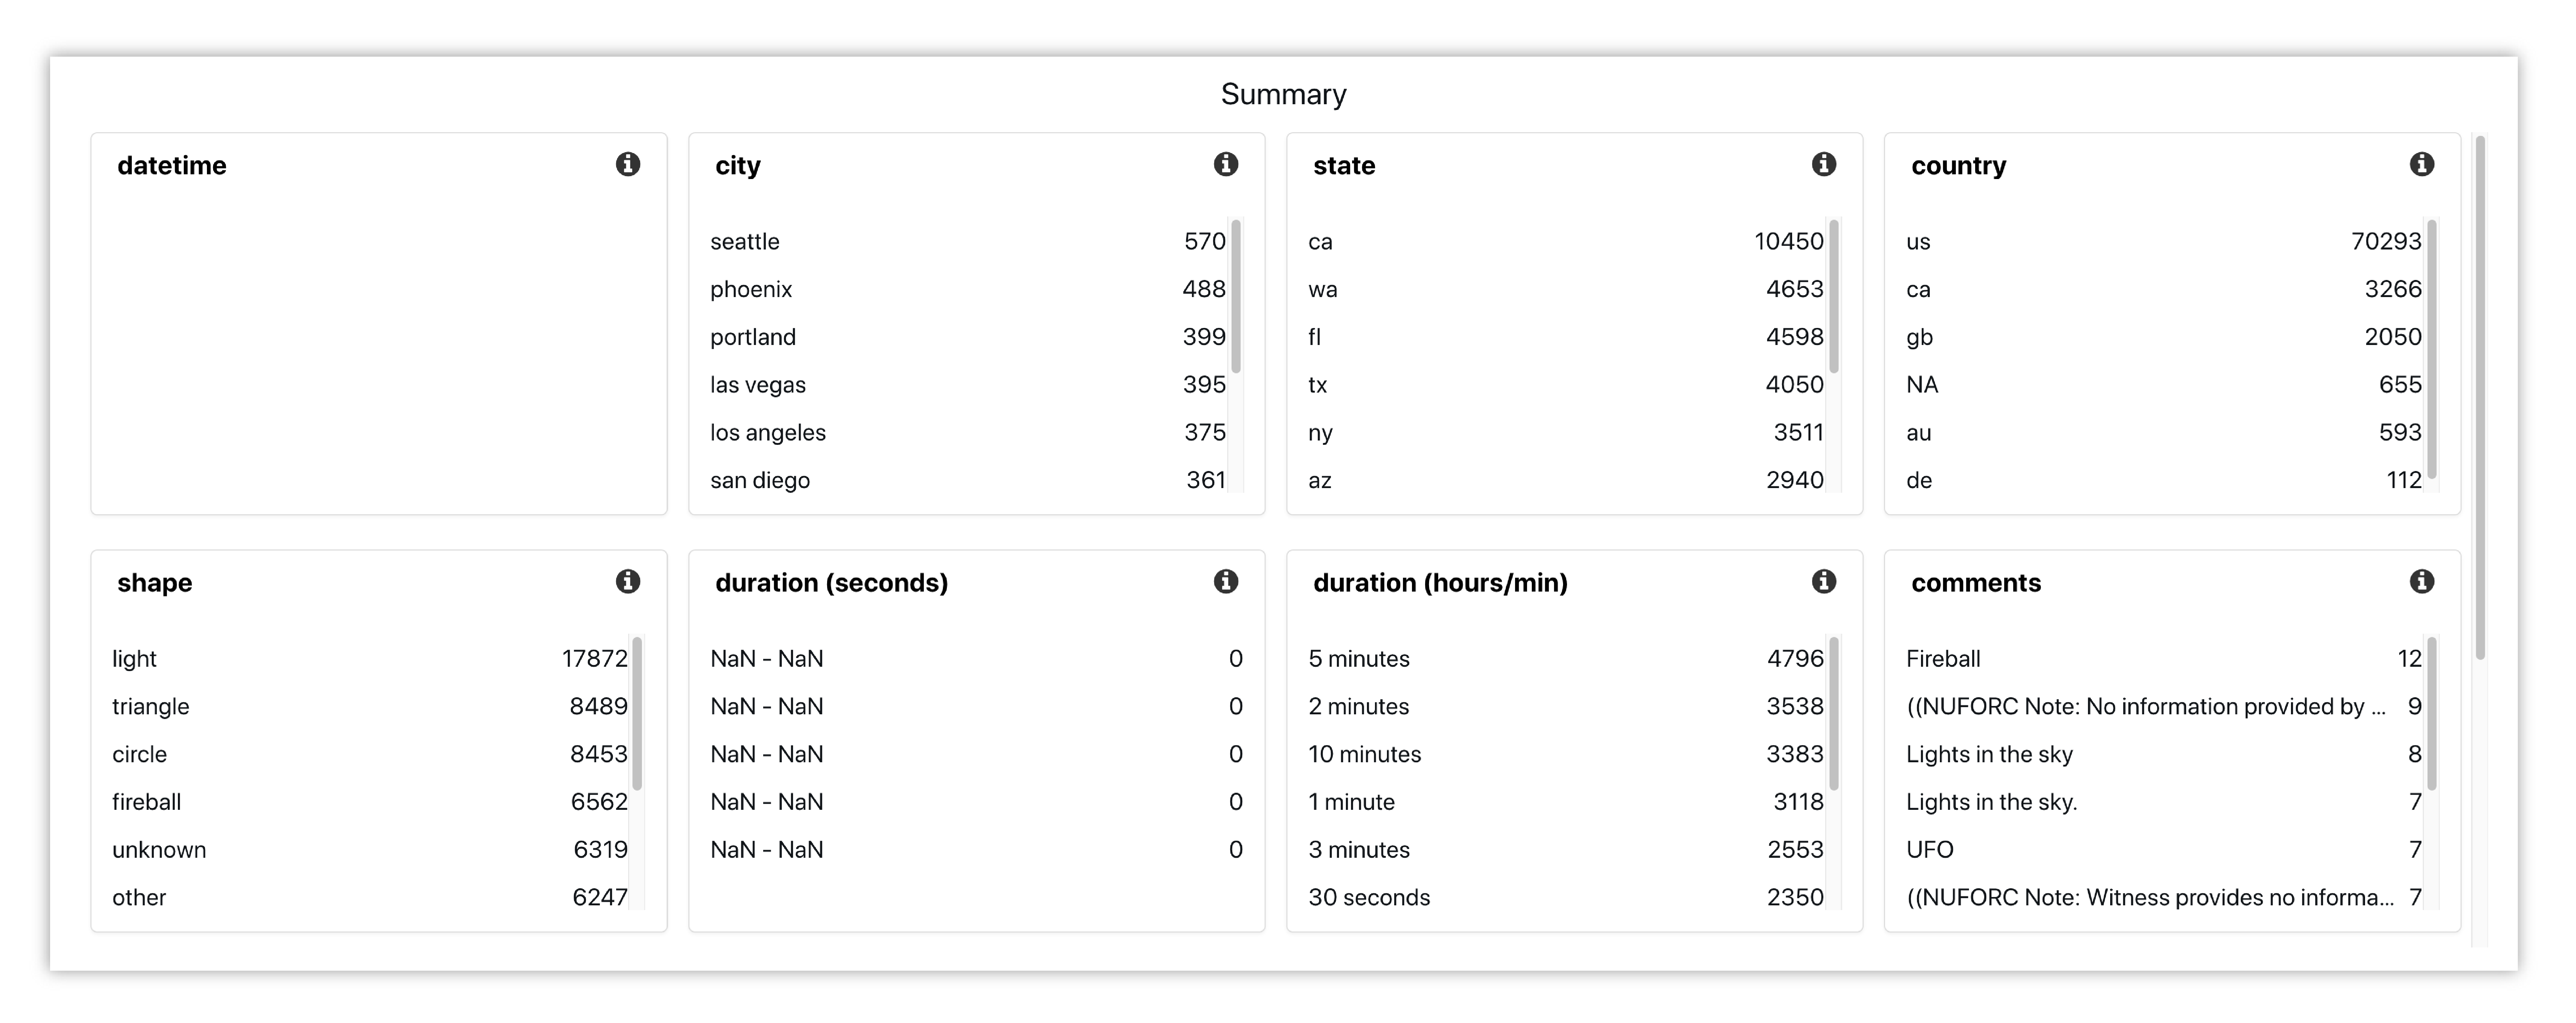This screenshot has height=1023, width=2576.
Task: Select the ca row in state card
Action: (1566, 241)
